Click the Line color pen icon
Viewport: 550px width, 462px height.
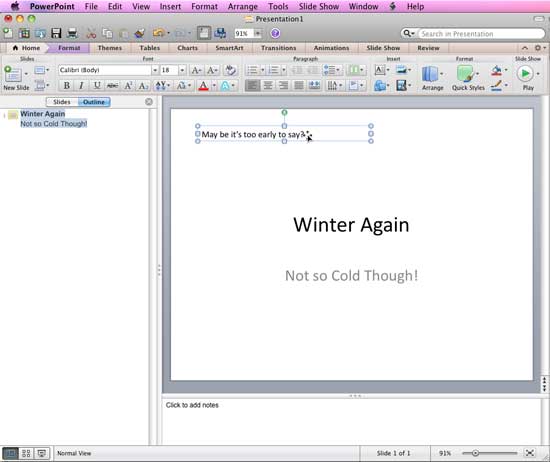click(x=496, y=85)
